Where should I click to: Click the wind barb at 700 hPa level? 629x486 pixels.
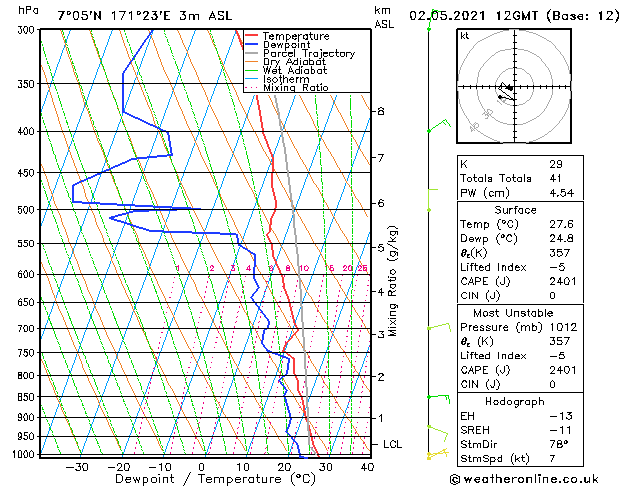[x=439, y=327]
